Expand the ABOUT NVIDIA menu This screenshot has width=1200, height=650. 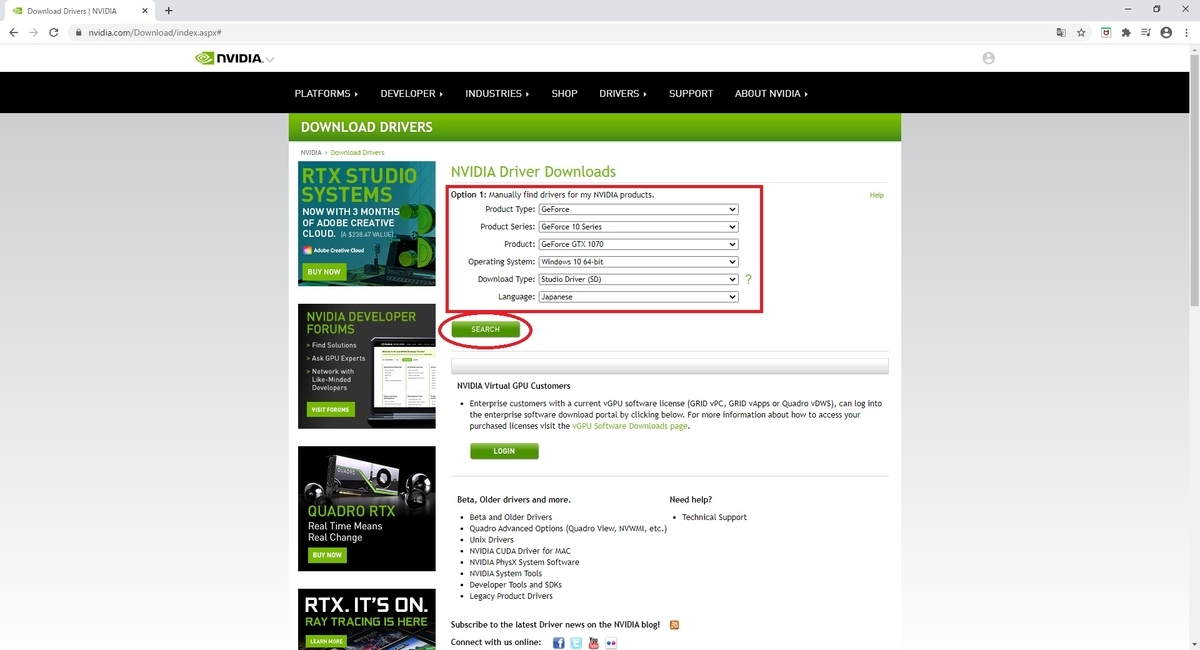(771, 94)
